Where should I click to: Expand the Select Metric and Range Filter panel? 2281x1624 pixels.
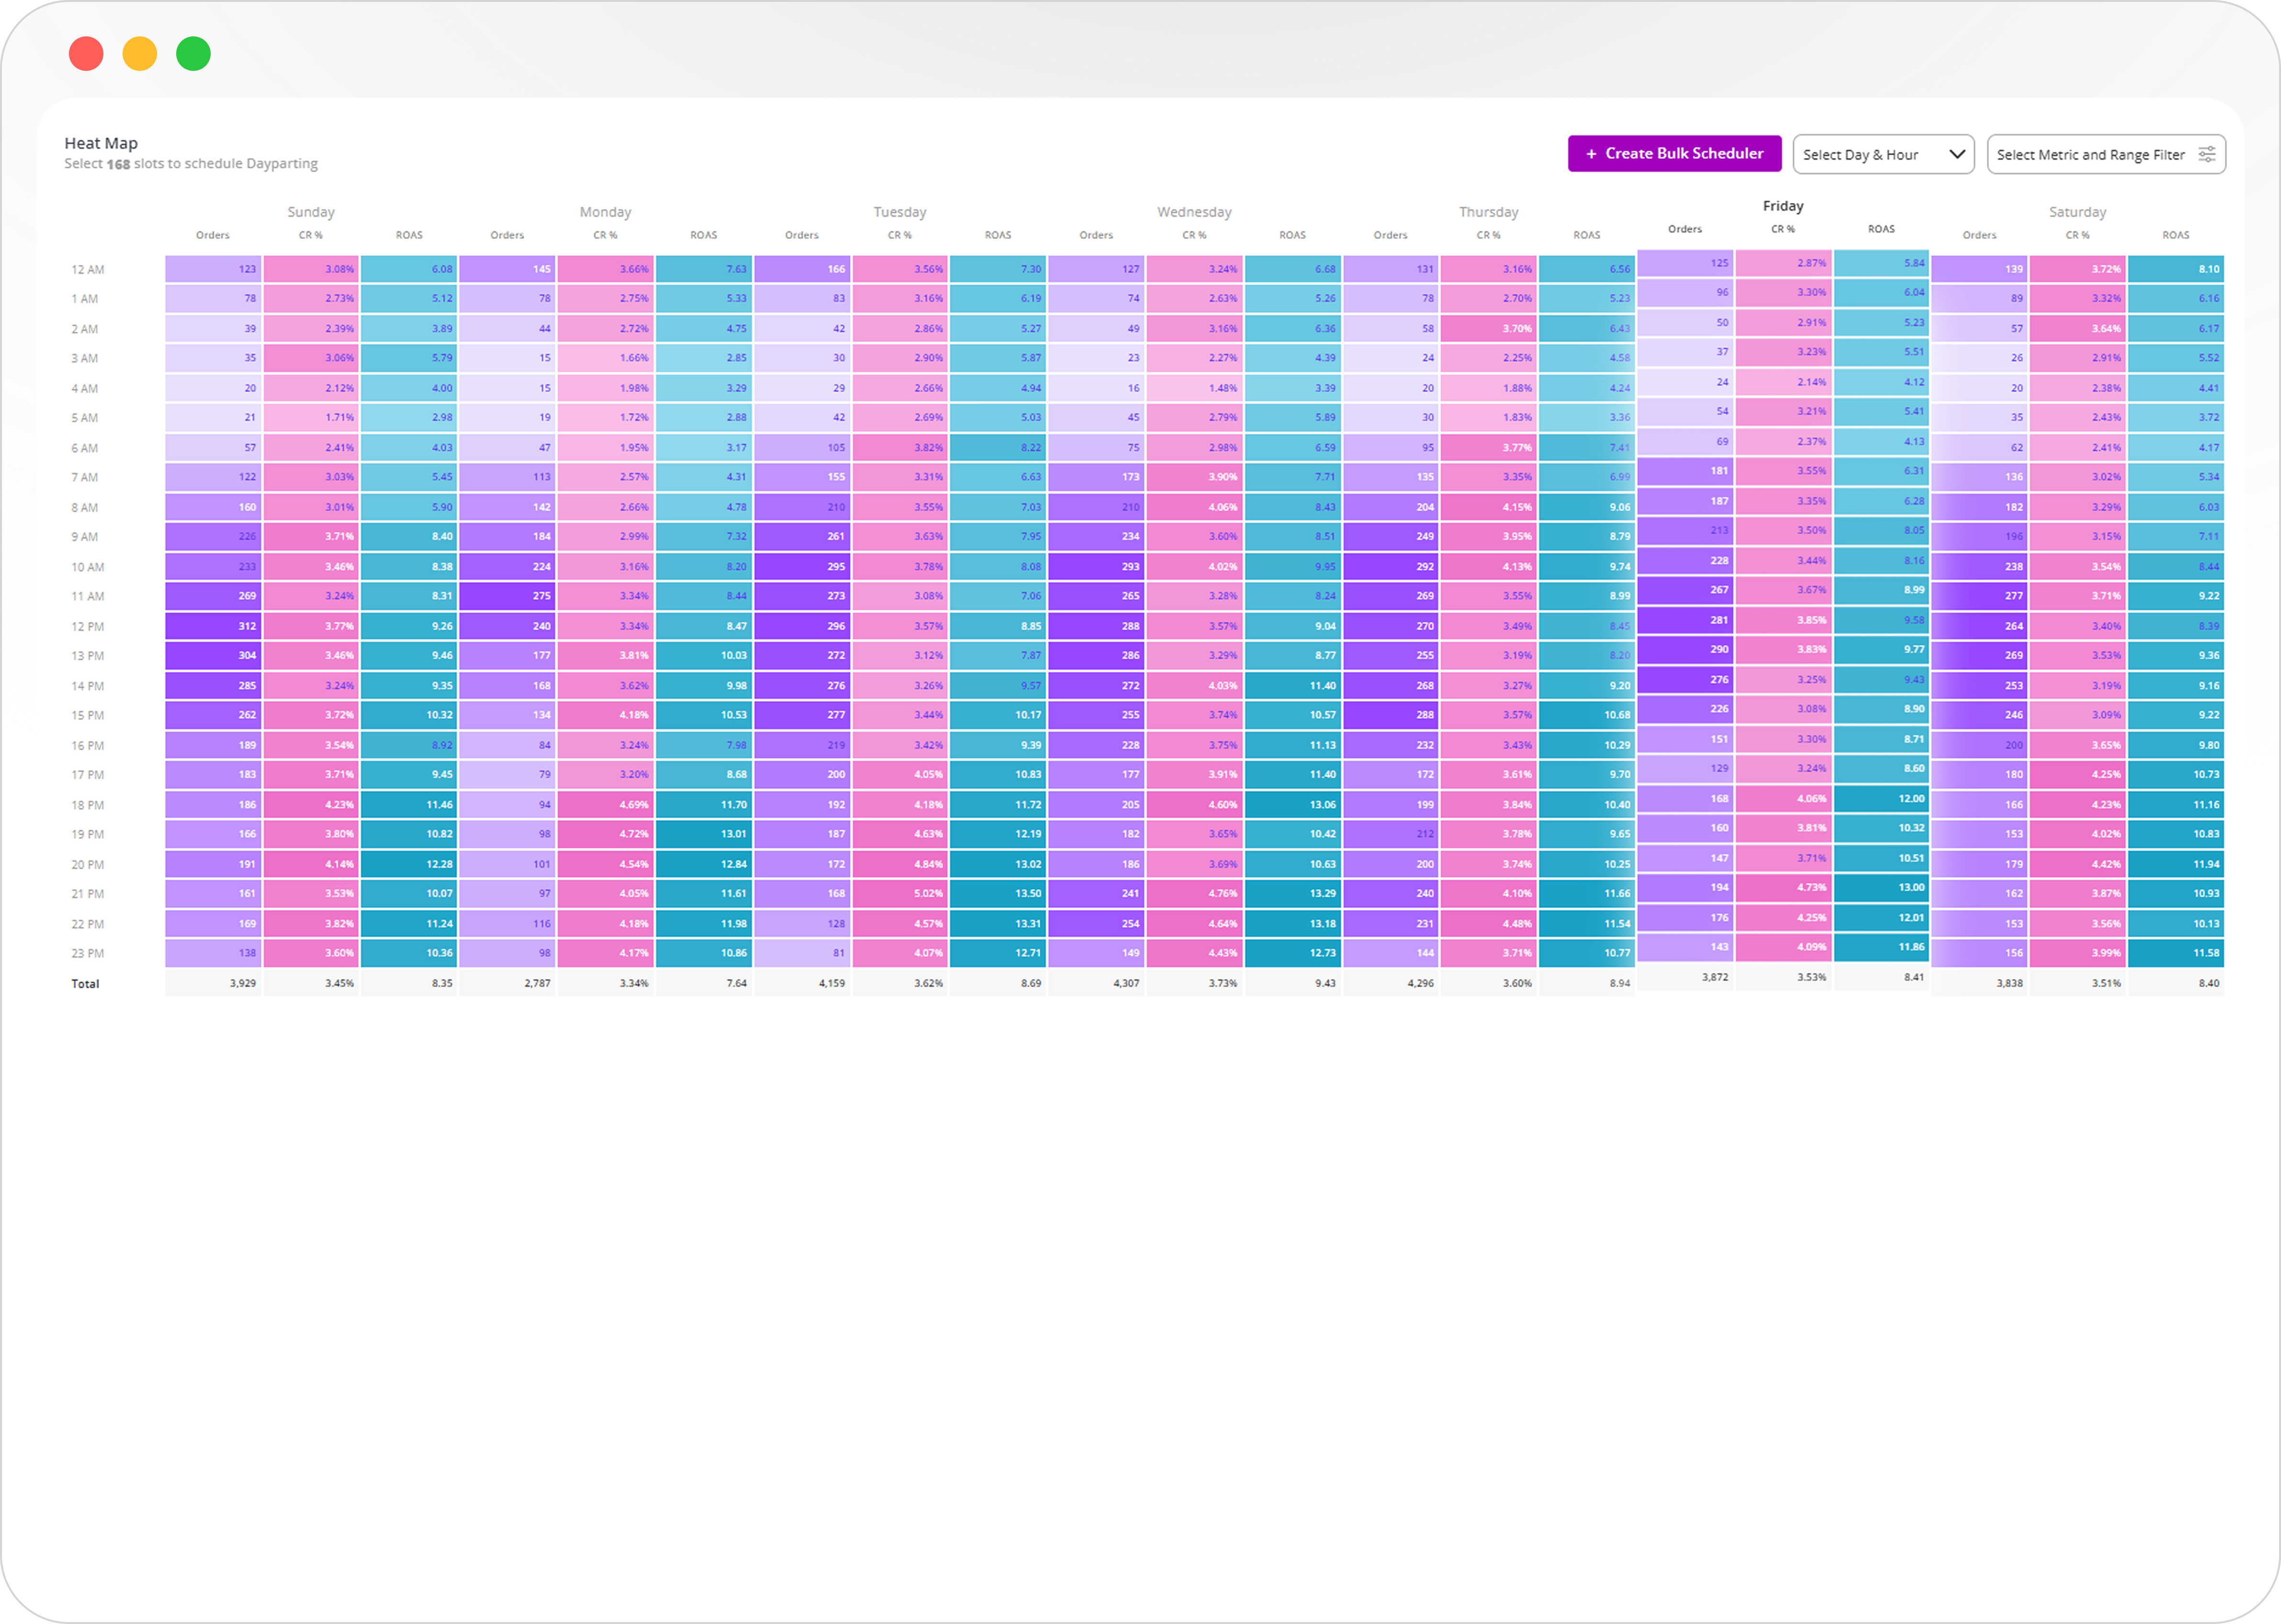click(2105, 154)
